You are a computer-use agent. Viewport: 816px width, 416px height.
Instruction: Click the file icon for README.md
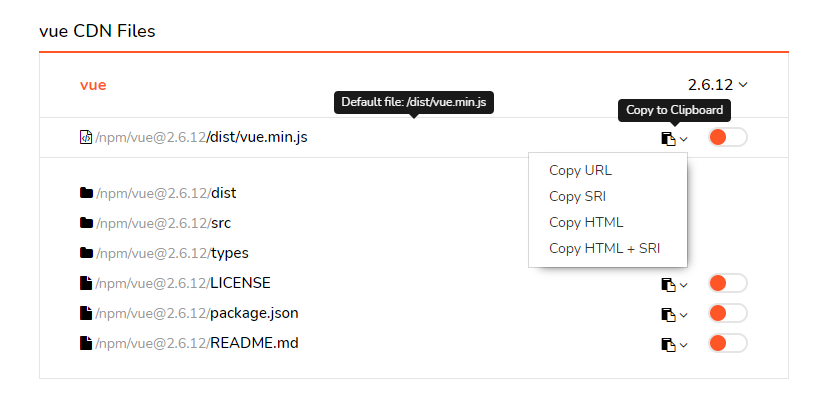click(86, 343)
